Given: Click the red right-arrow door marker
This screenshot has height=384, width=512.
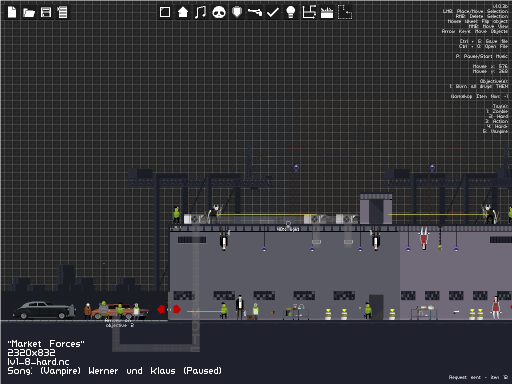Looking at the screenshot, I should [177, 310].
